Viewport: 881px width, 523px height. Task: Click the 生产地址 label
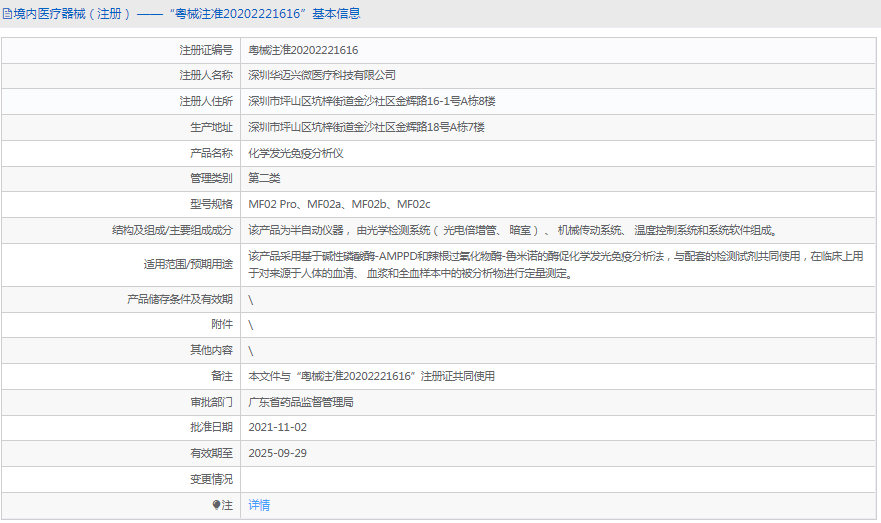click(x=211, y=127)
